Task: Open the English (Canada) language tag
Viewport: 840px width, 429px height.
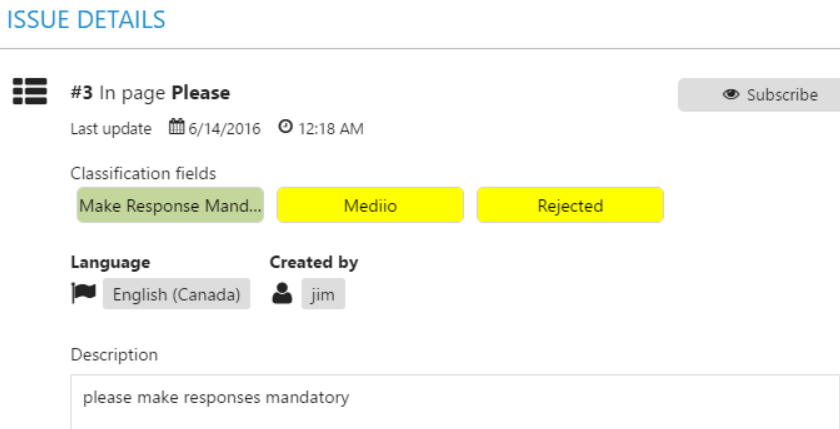Action: pyautogui.click(x=176, y=294)
